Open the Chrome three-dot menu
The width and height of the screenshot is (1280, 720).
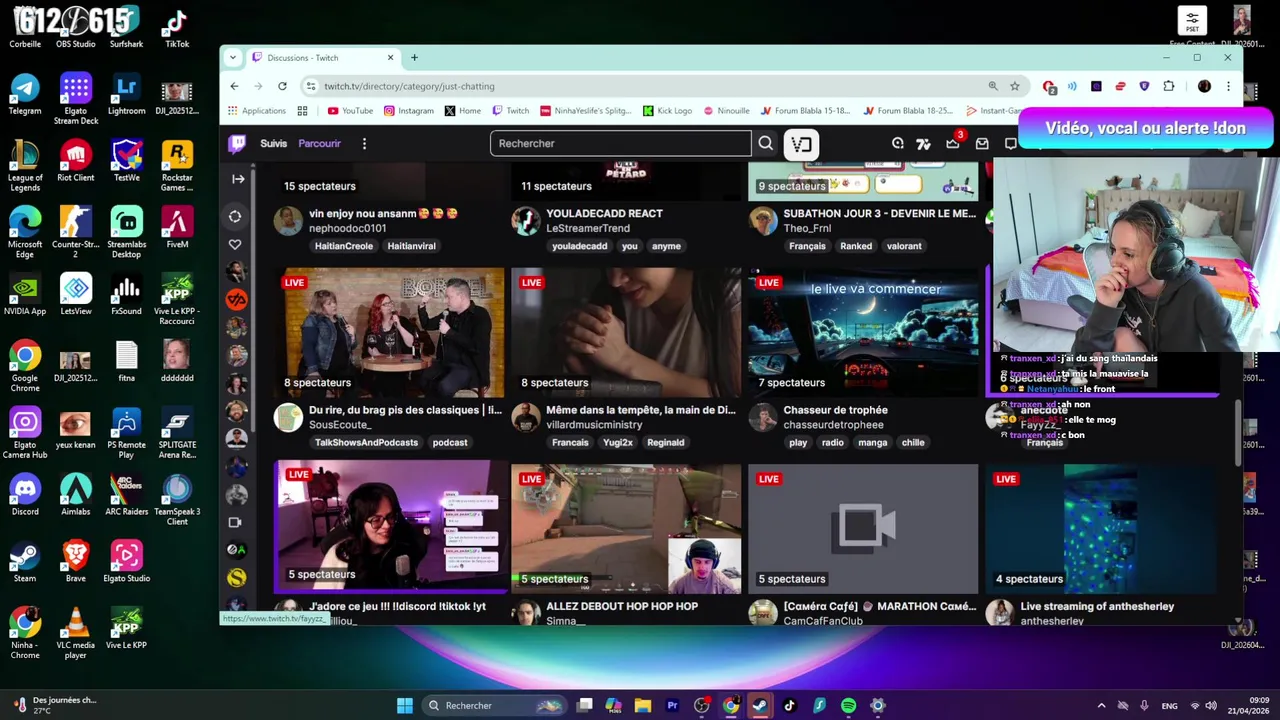tap(1228, 86)
